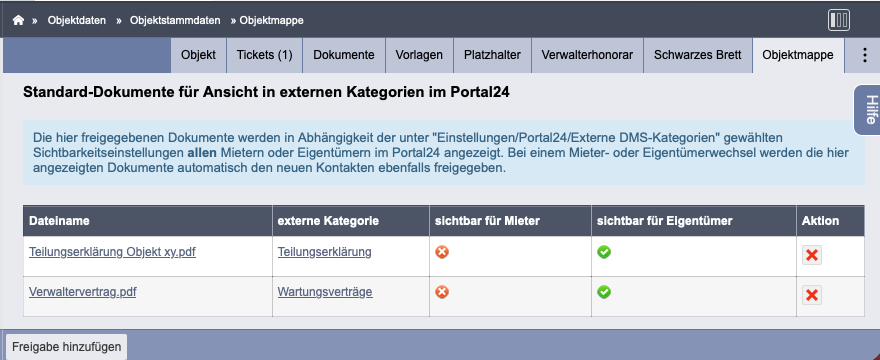The image size is (880, 360).
Task: Switch to the Schwarzes Brett tab
Action: pyautogui.click(x=698, y=55)
